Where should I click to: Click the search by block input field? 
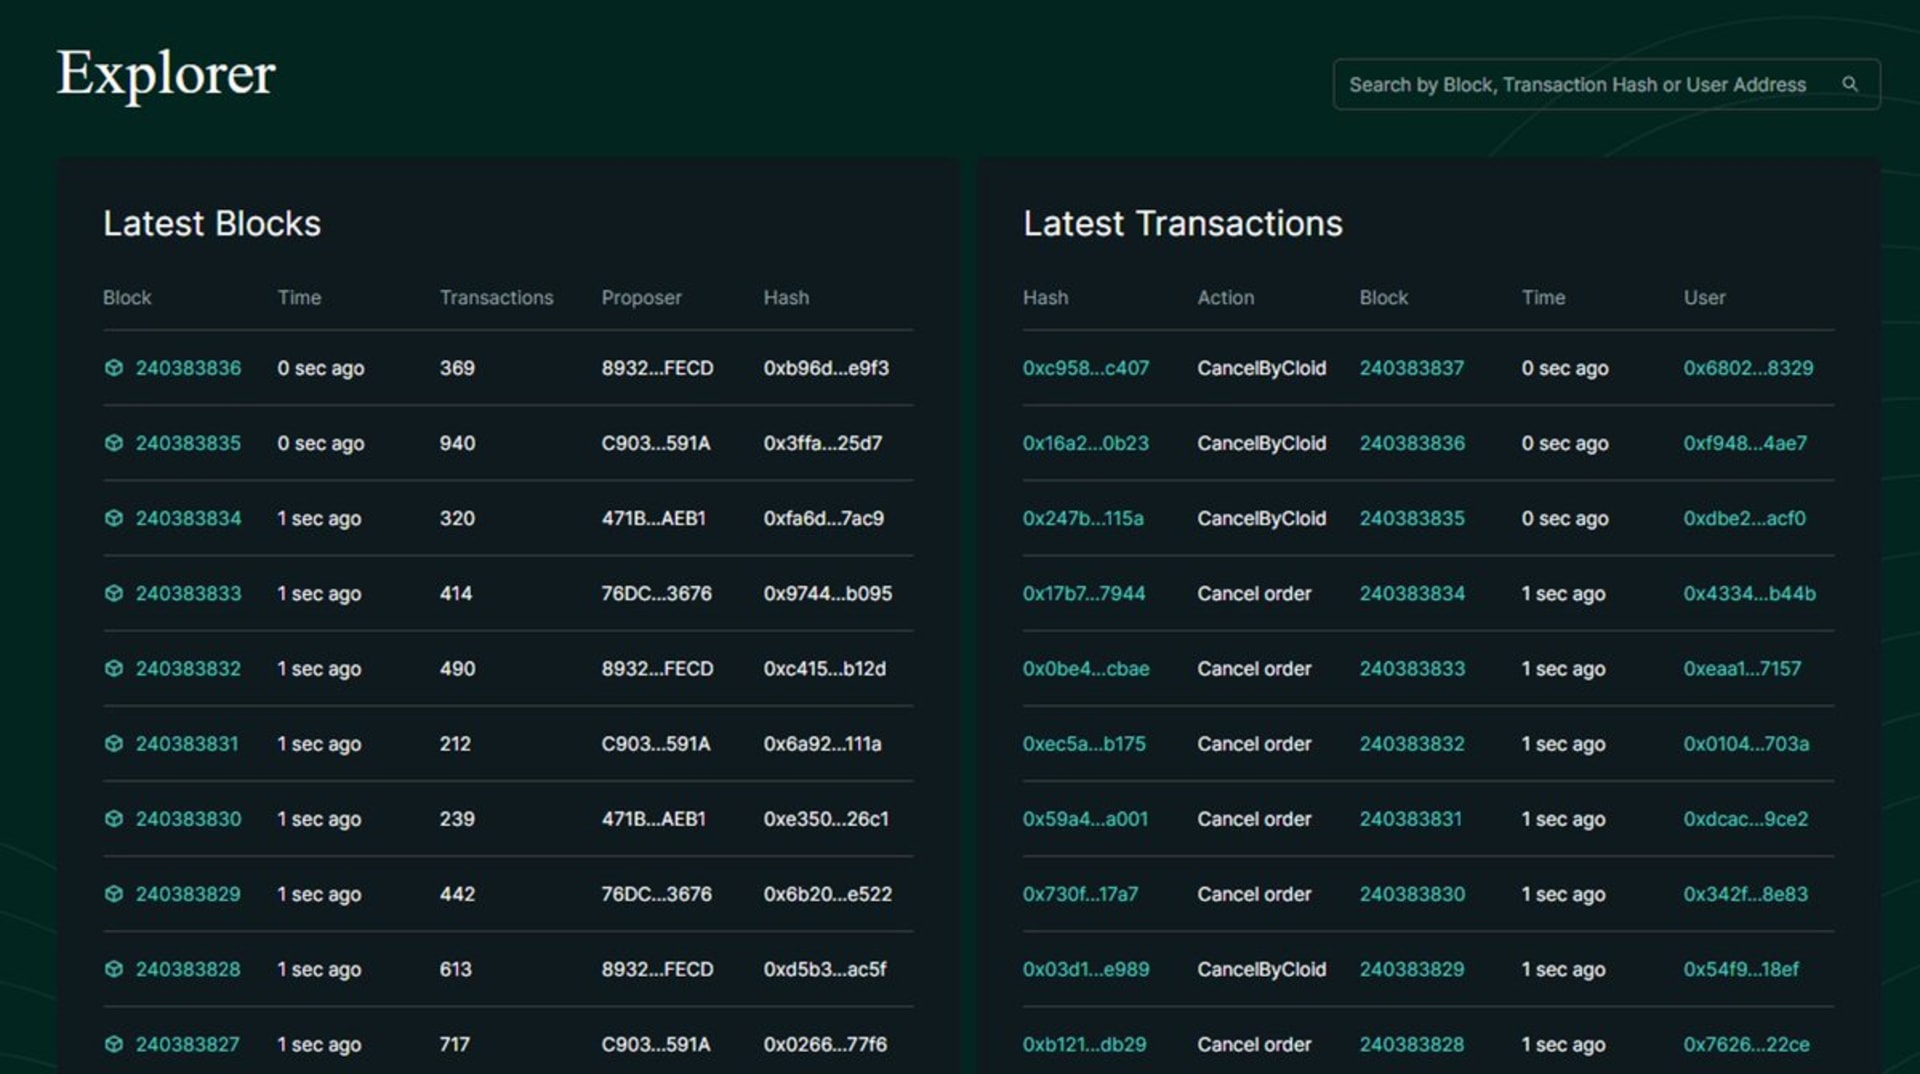pos(1606,84)
